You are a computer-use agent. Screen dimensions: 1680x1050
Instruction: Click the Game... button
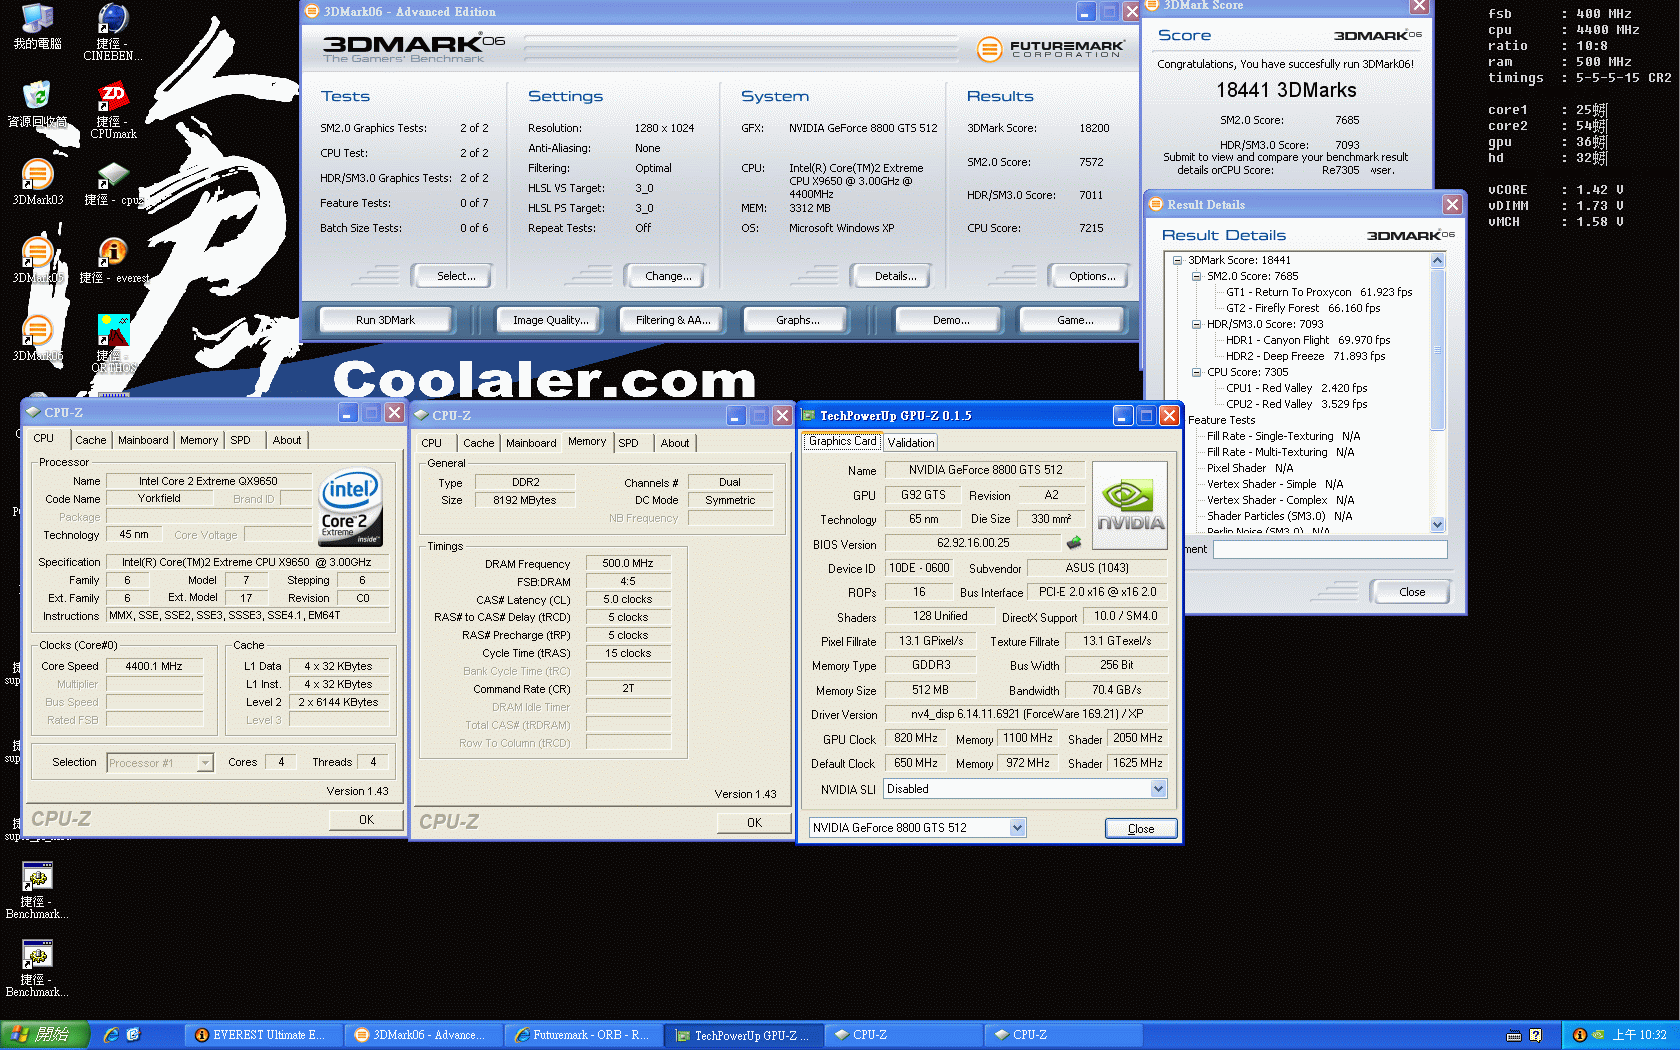tap(1074, 320)
